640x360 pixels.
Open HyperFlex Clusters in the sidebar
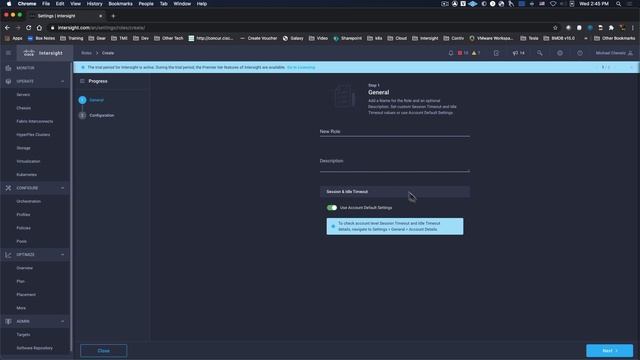(33, 135)
